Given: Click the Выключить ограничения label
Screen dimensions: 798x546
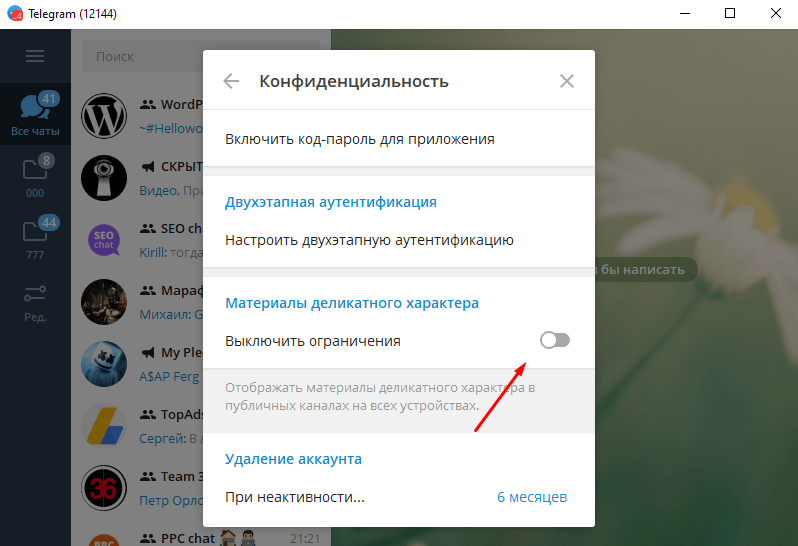Looking at the screenshot, I should click(312, 341).
